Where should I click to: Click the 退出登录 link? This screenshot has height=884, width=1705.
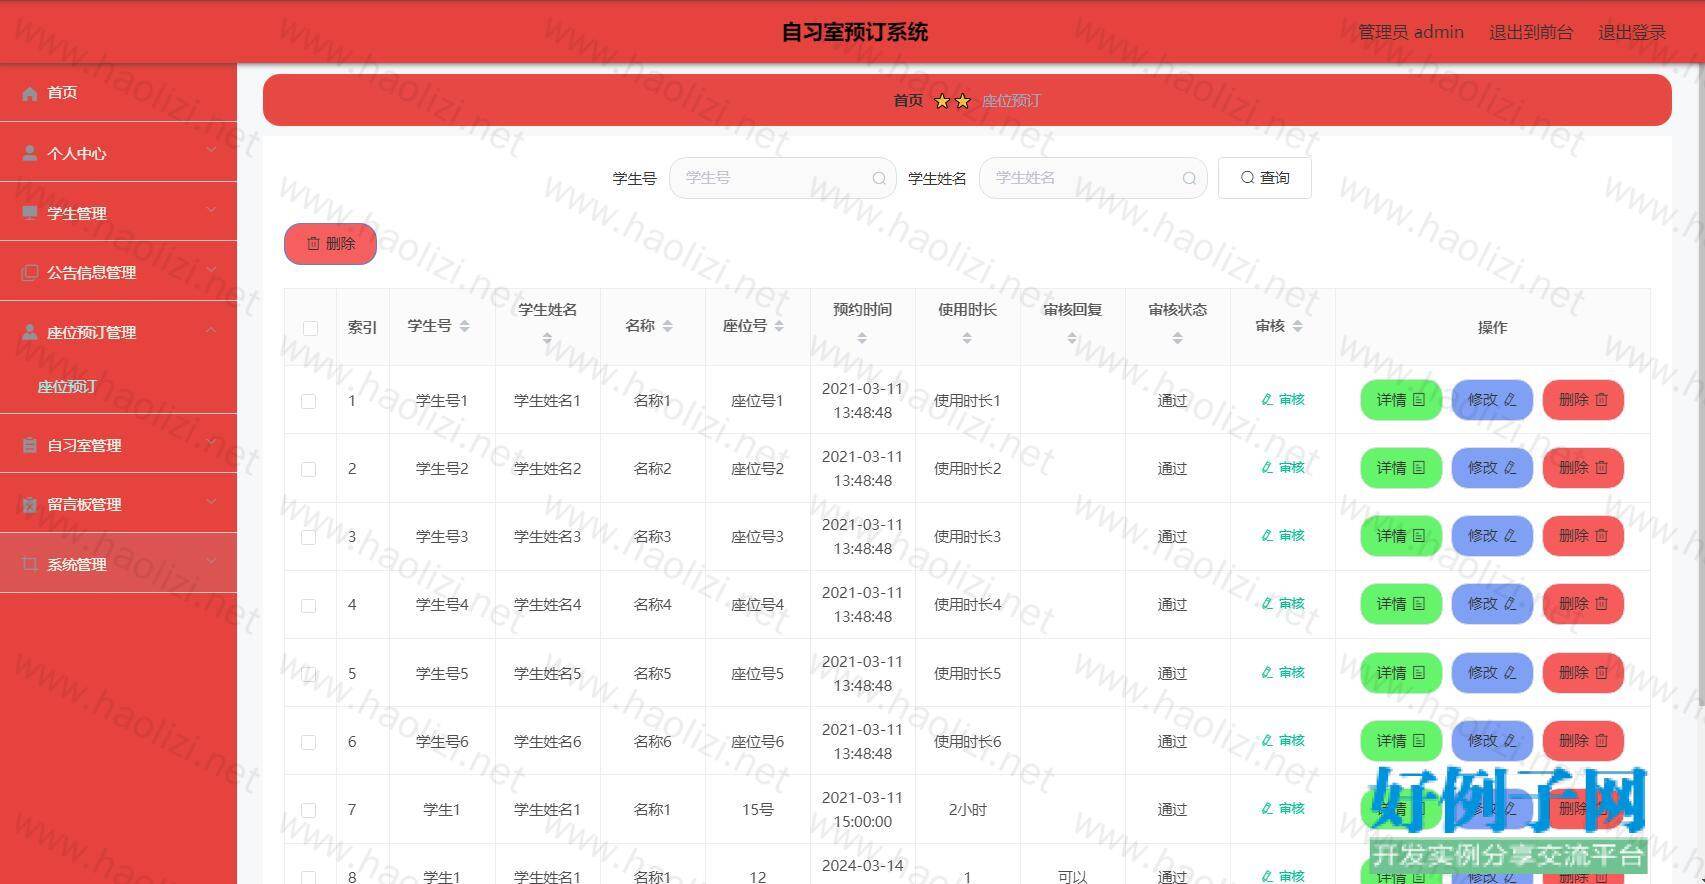click(x=1631, y=32)
